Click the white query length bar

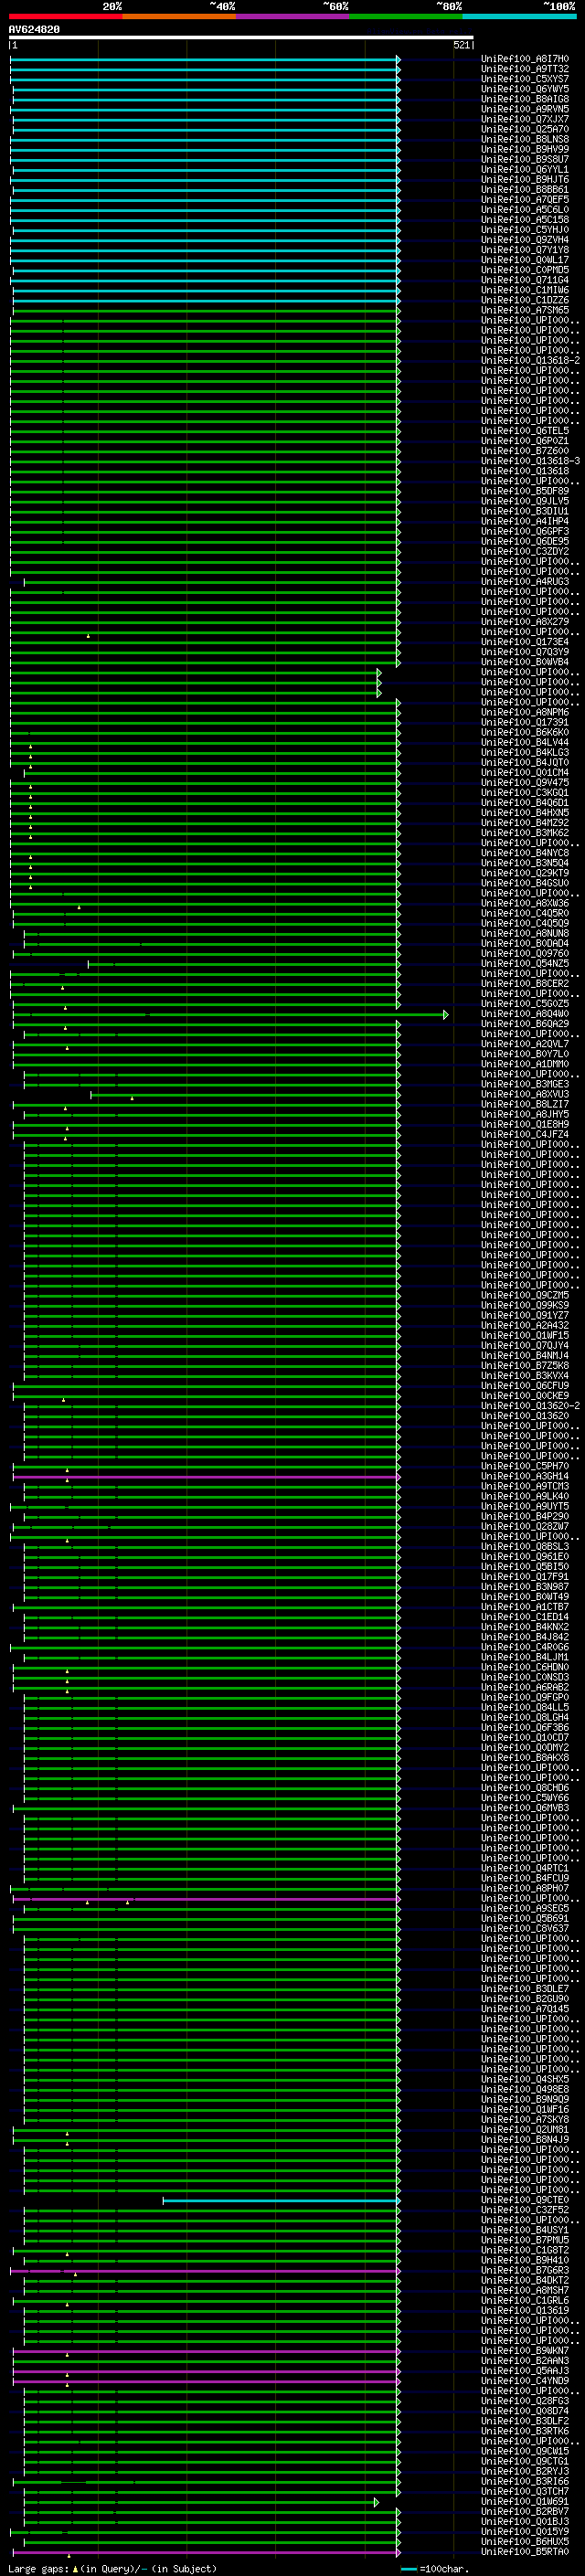click(241, 38)
